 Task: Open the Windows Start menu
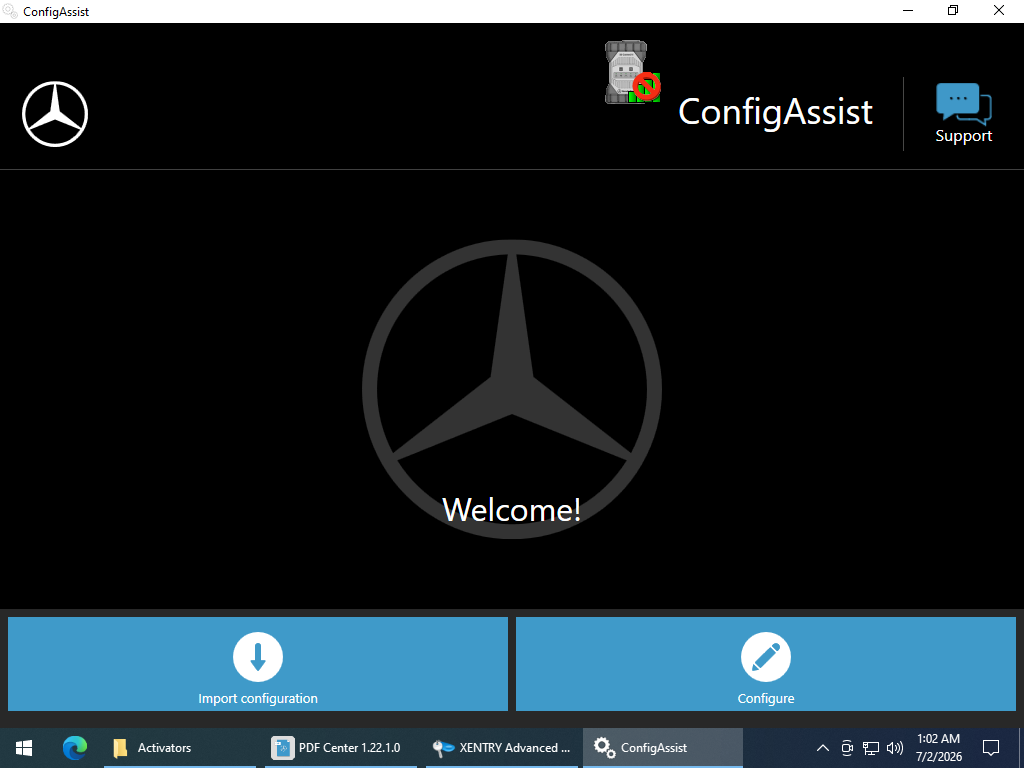pos(24,748)
